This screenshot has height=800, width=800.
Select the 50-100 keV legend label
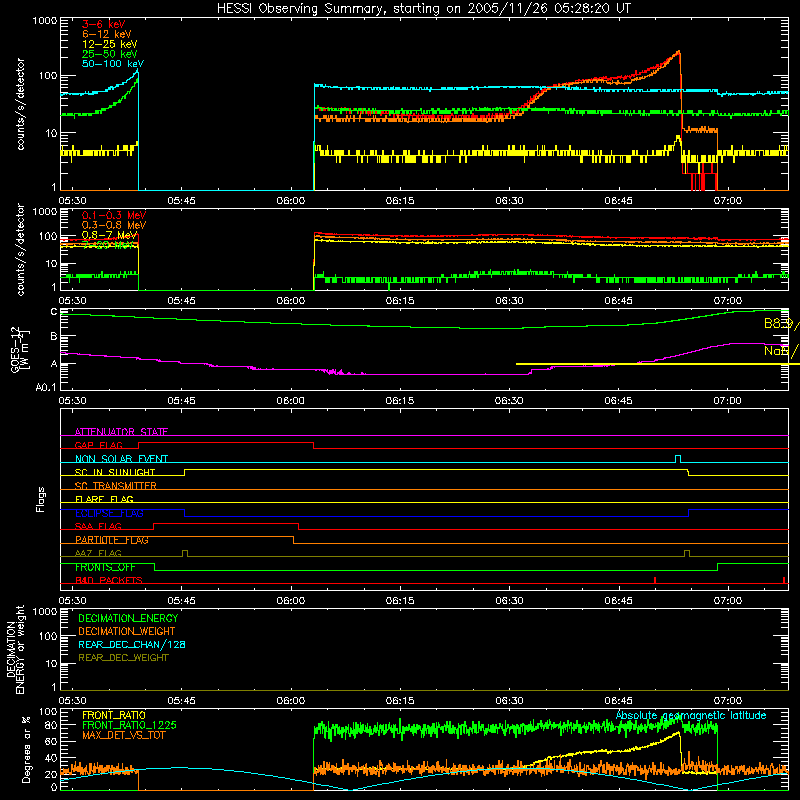click(113, 64)
